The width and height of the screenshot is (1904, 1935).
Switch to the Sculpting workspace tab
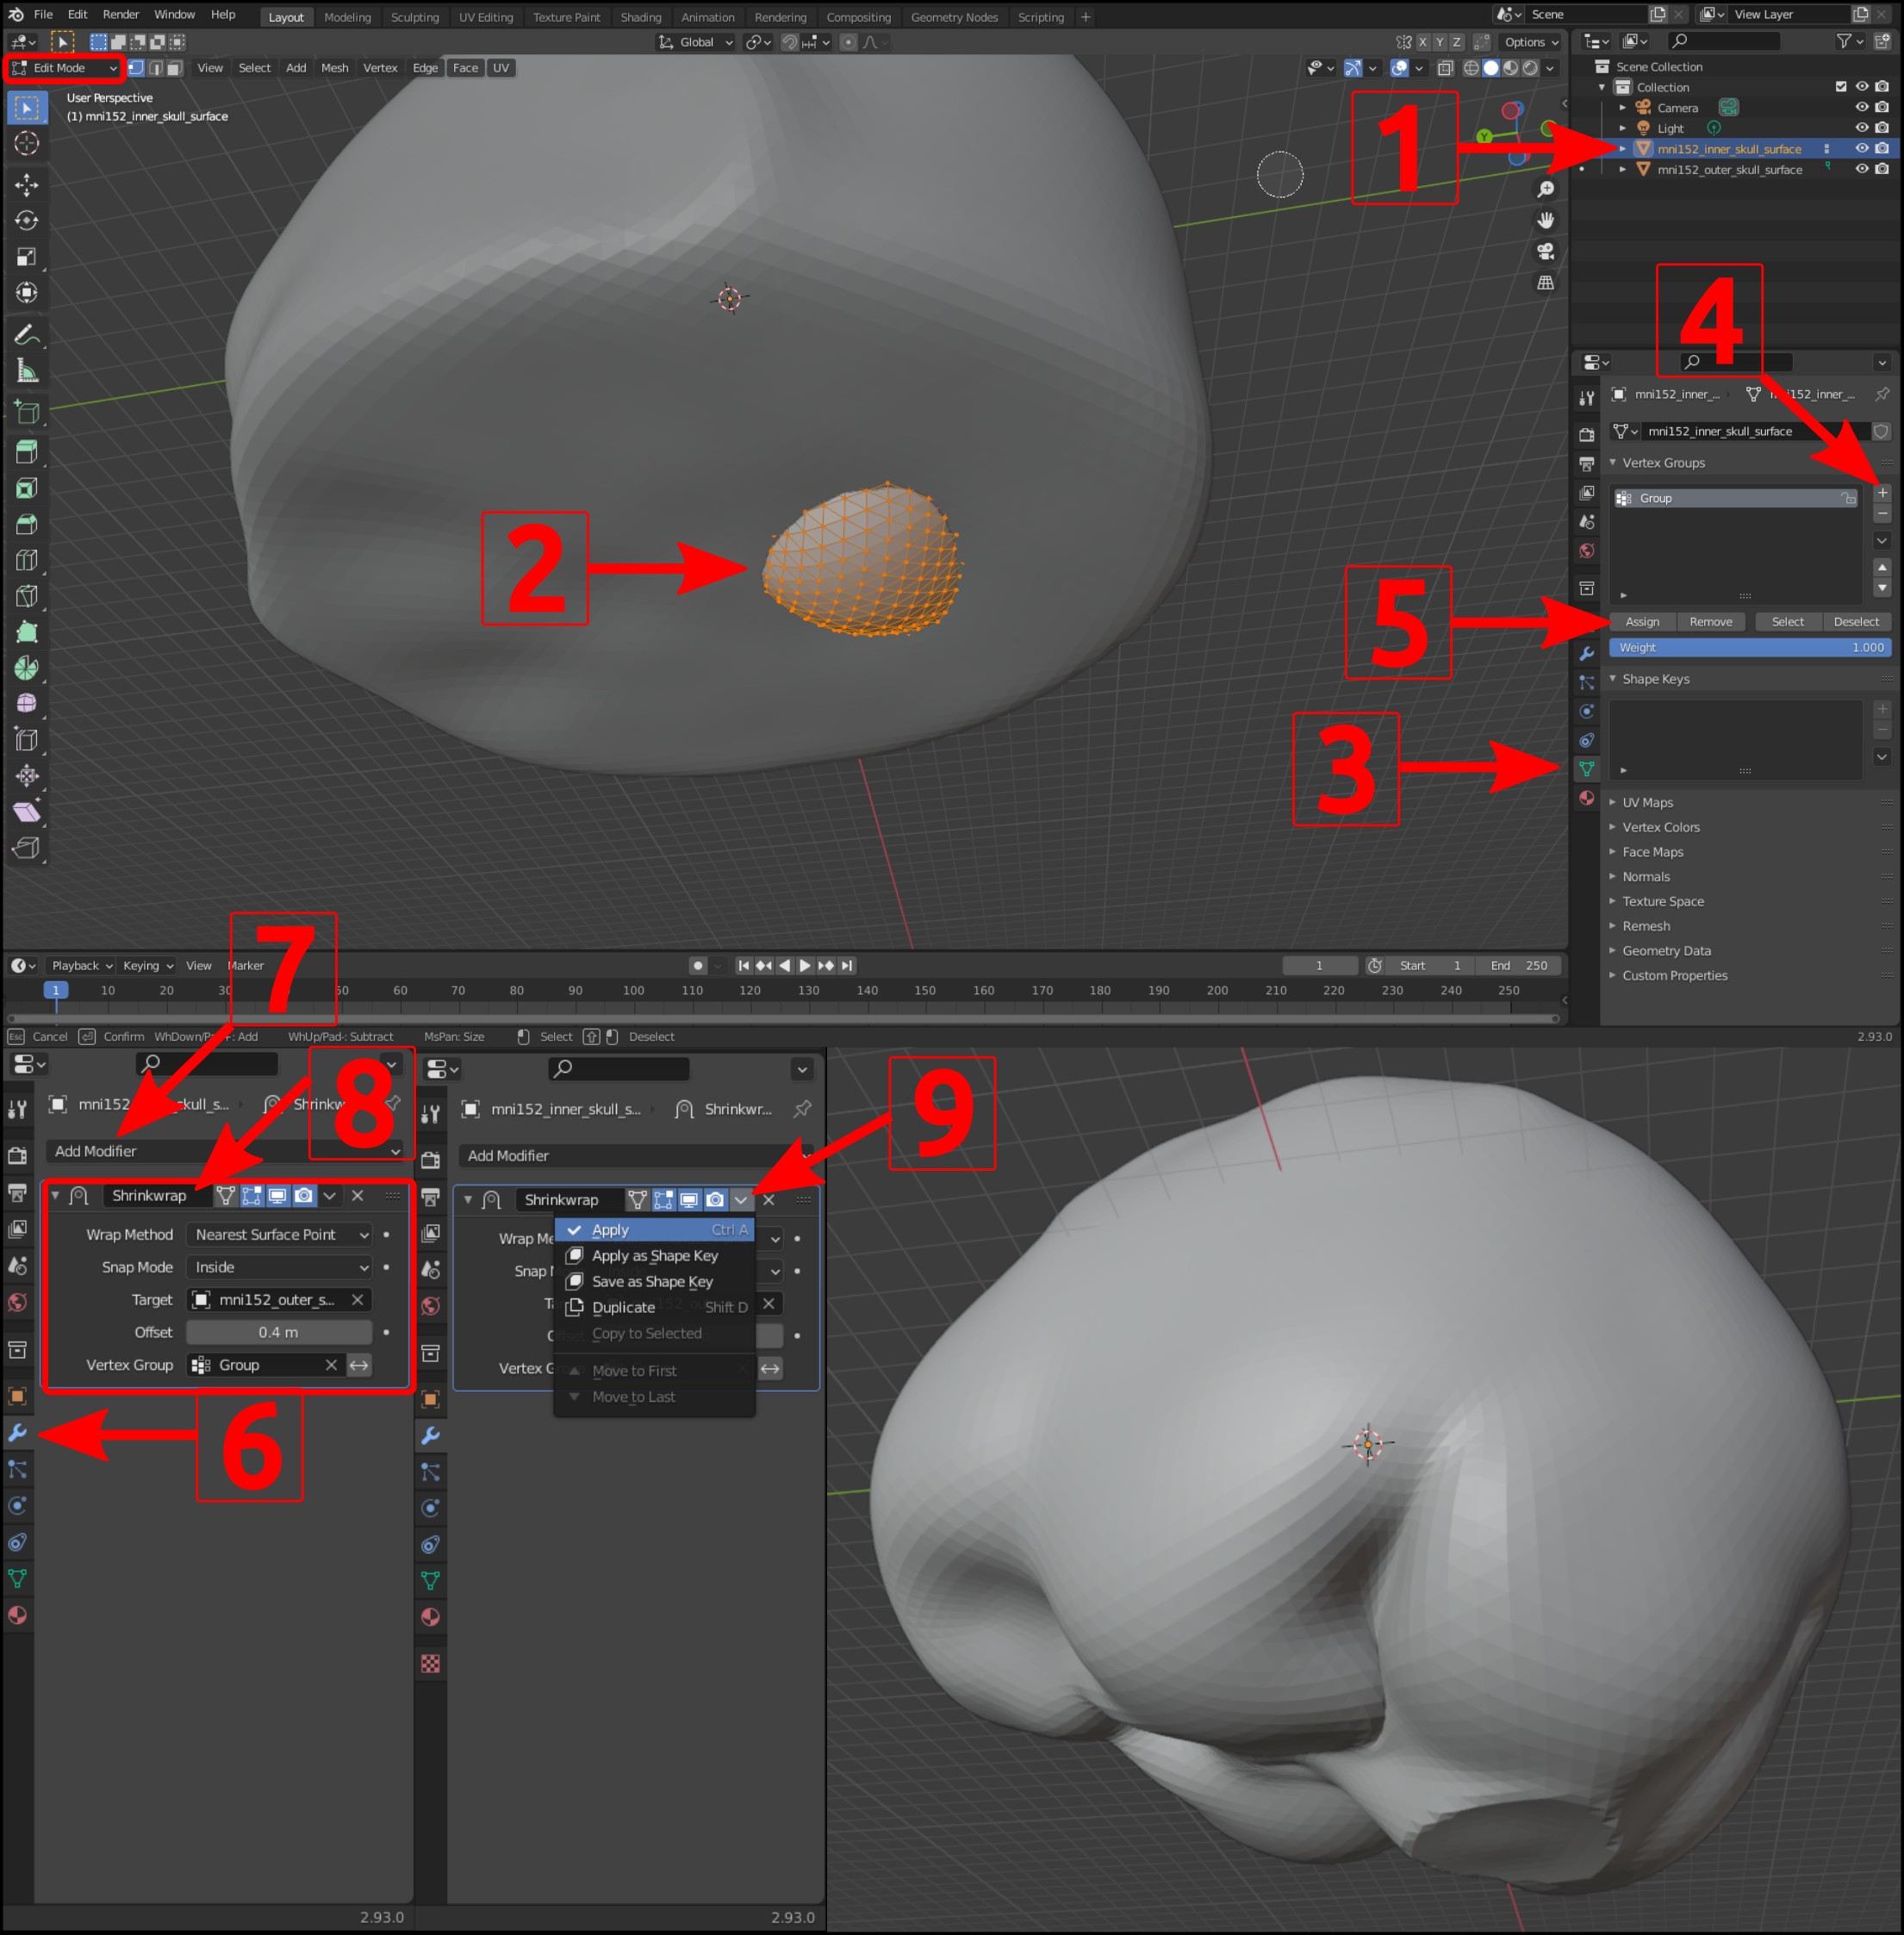pyautogui.click(x=414, y=17)
